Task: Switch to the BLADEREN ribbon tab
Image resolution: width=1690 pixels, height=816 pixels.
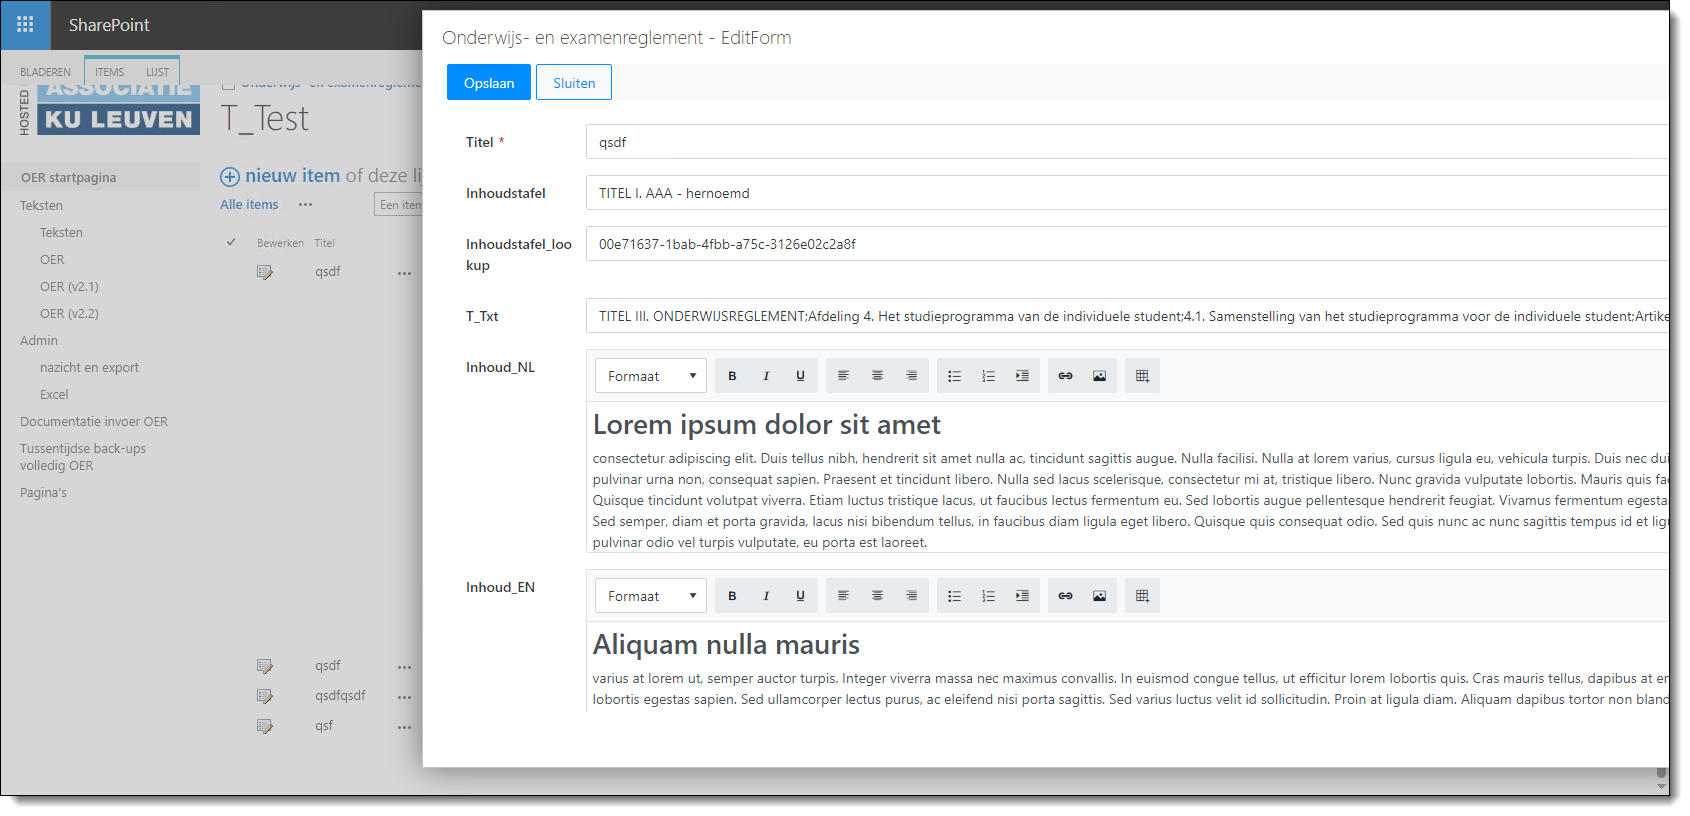Action: coord(45,72)
